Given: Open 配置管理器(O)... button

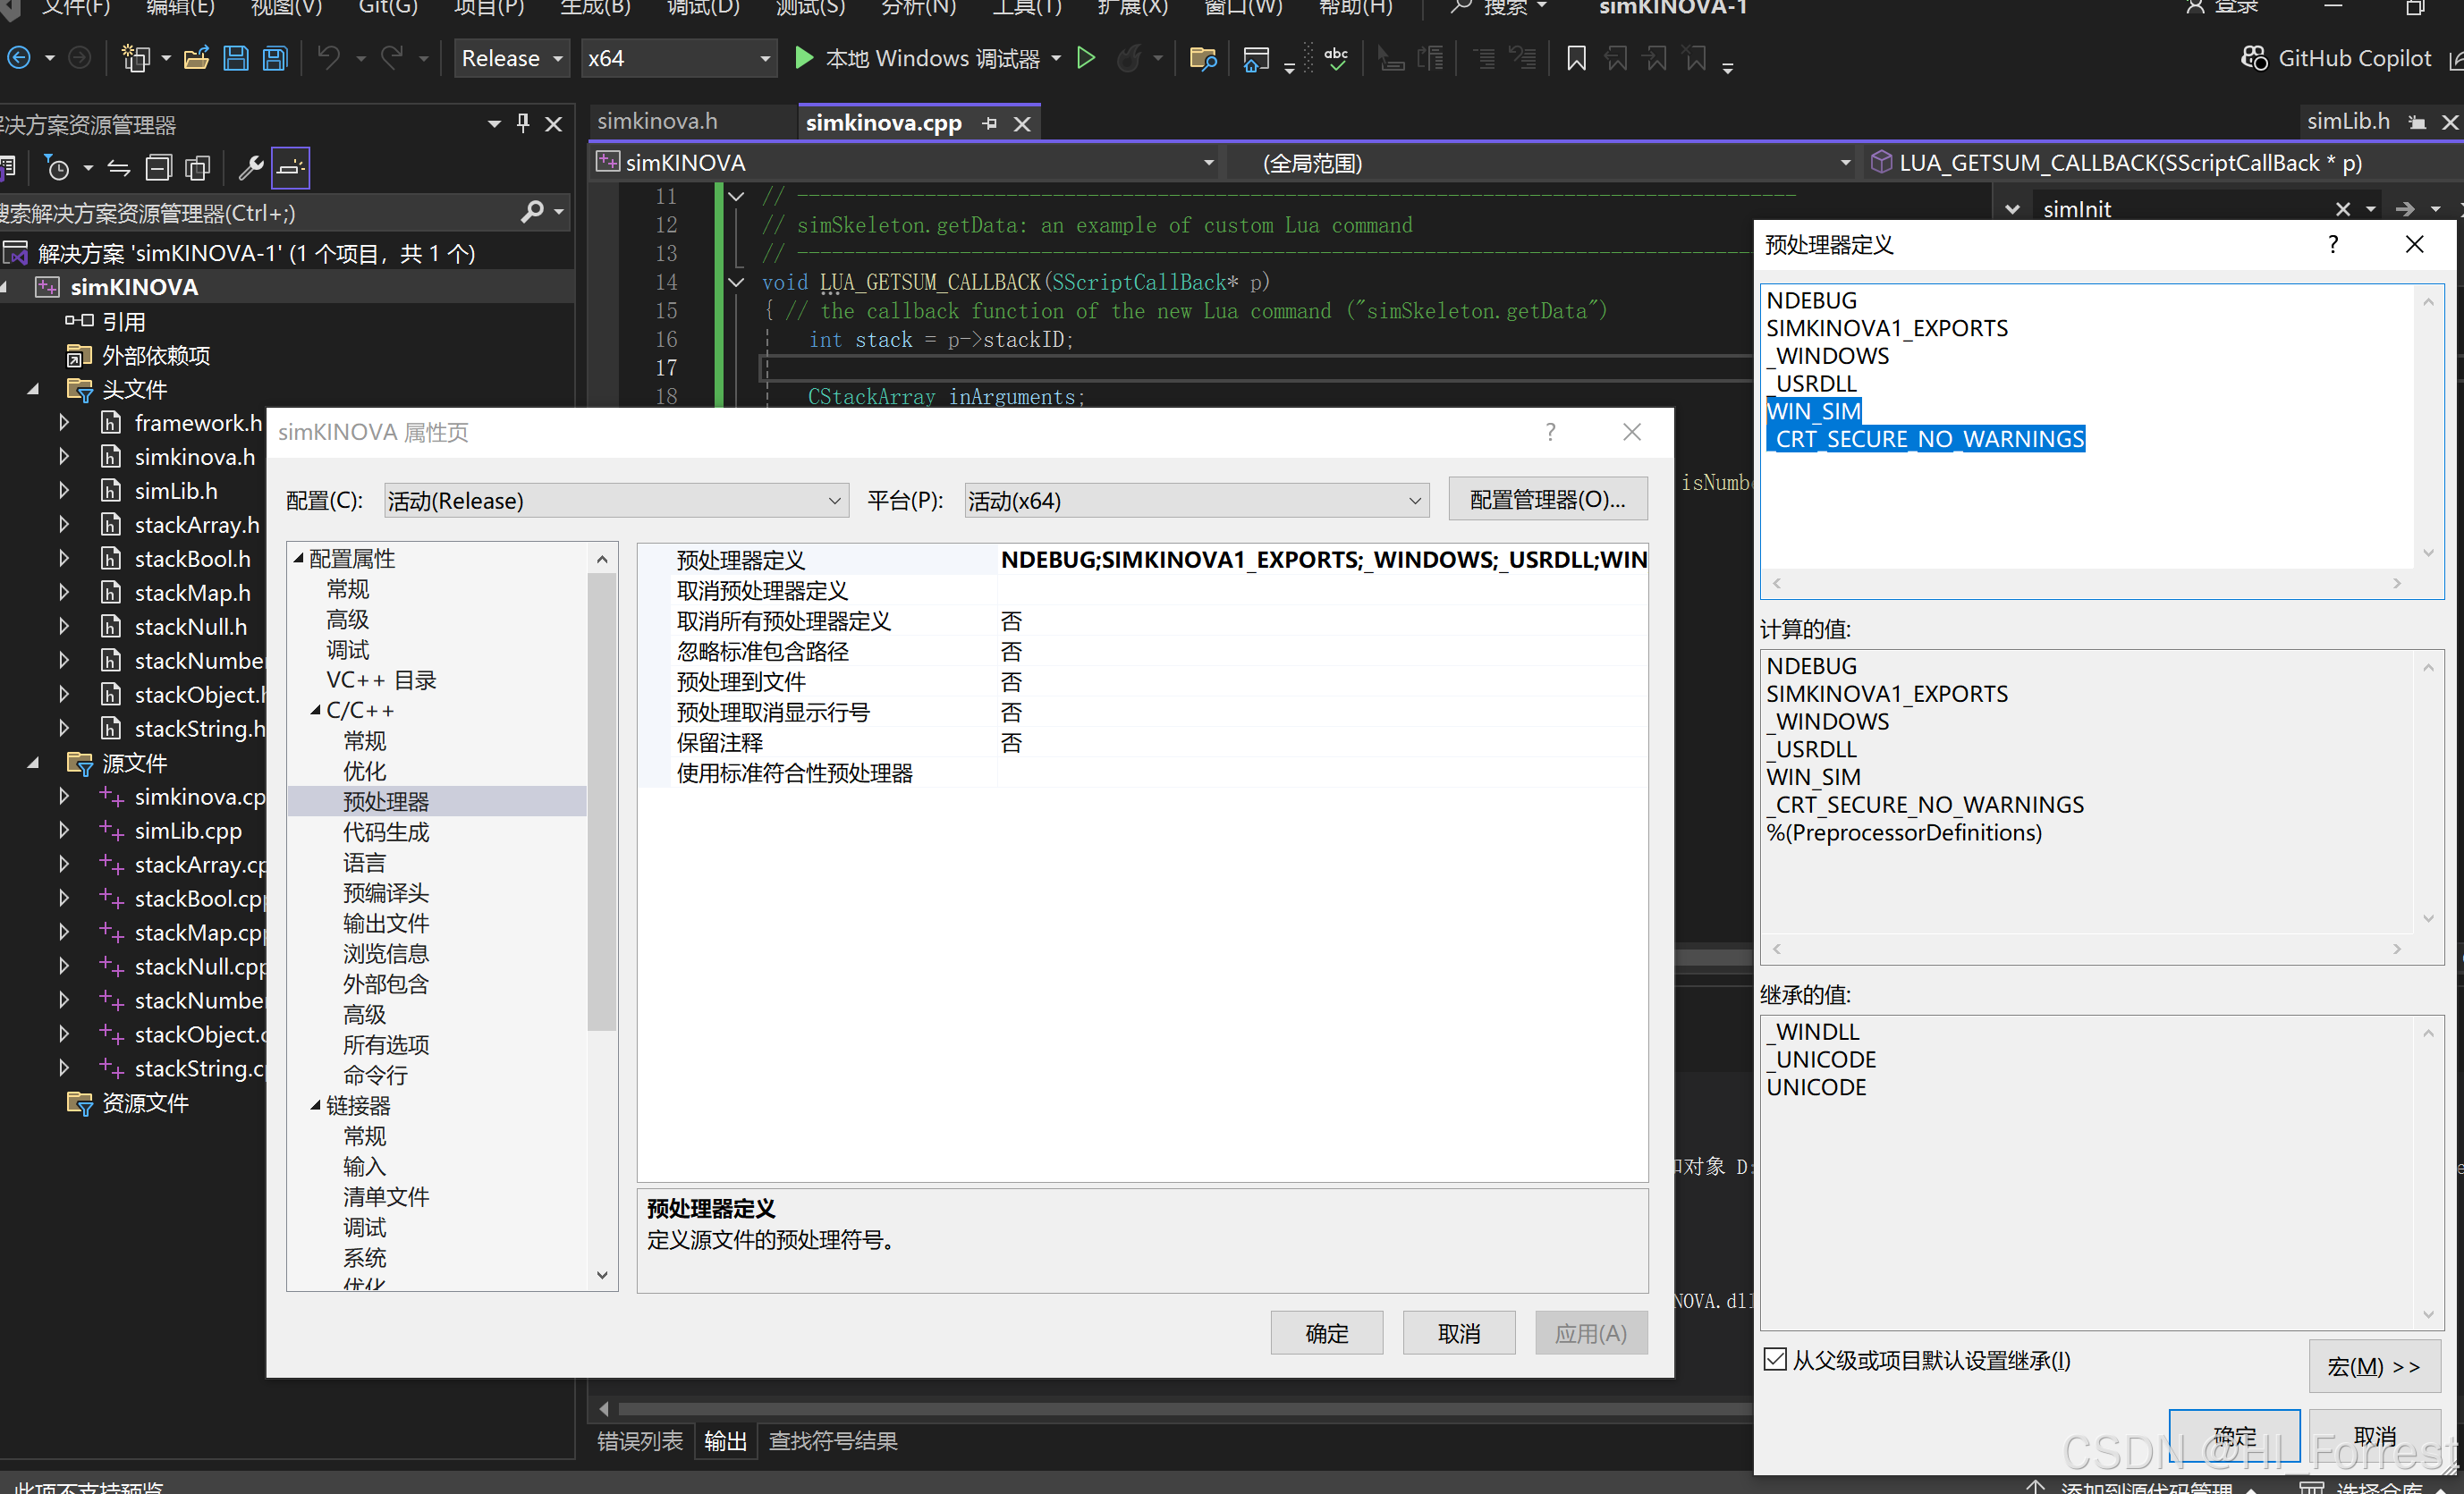Looking at the screenshot, I should 1548,499.
